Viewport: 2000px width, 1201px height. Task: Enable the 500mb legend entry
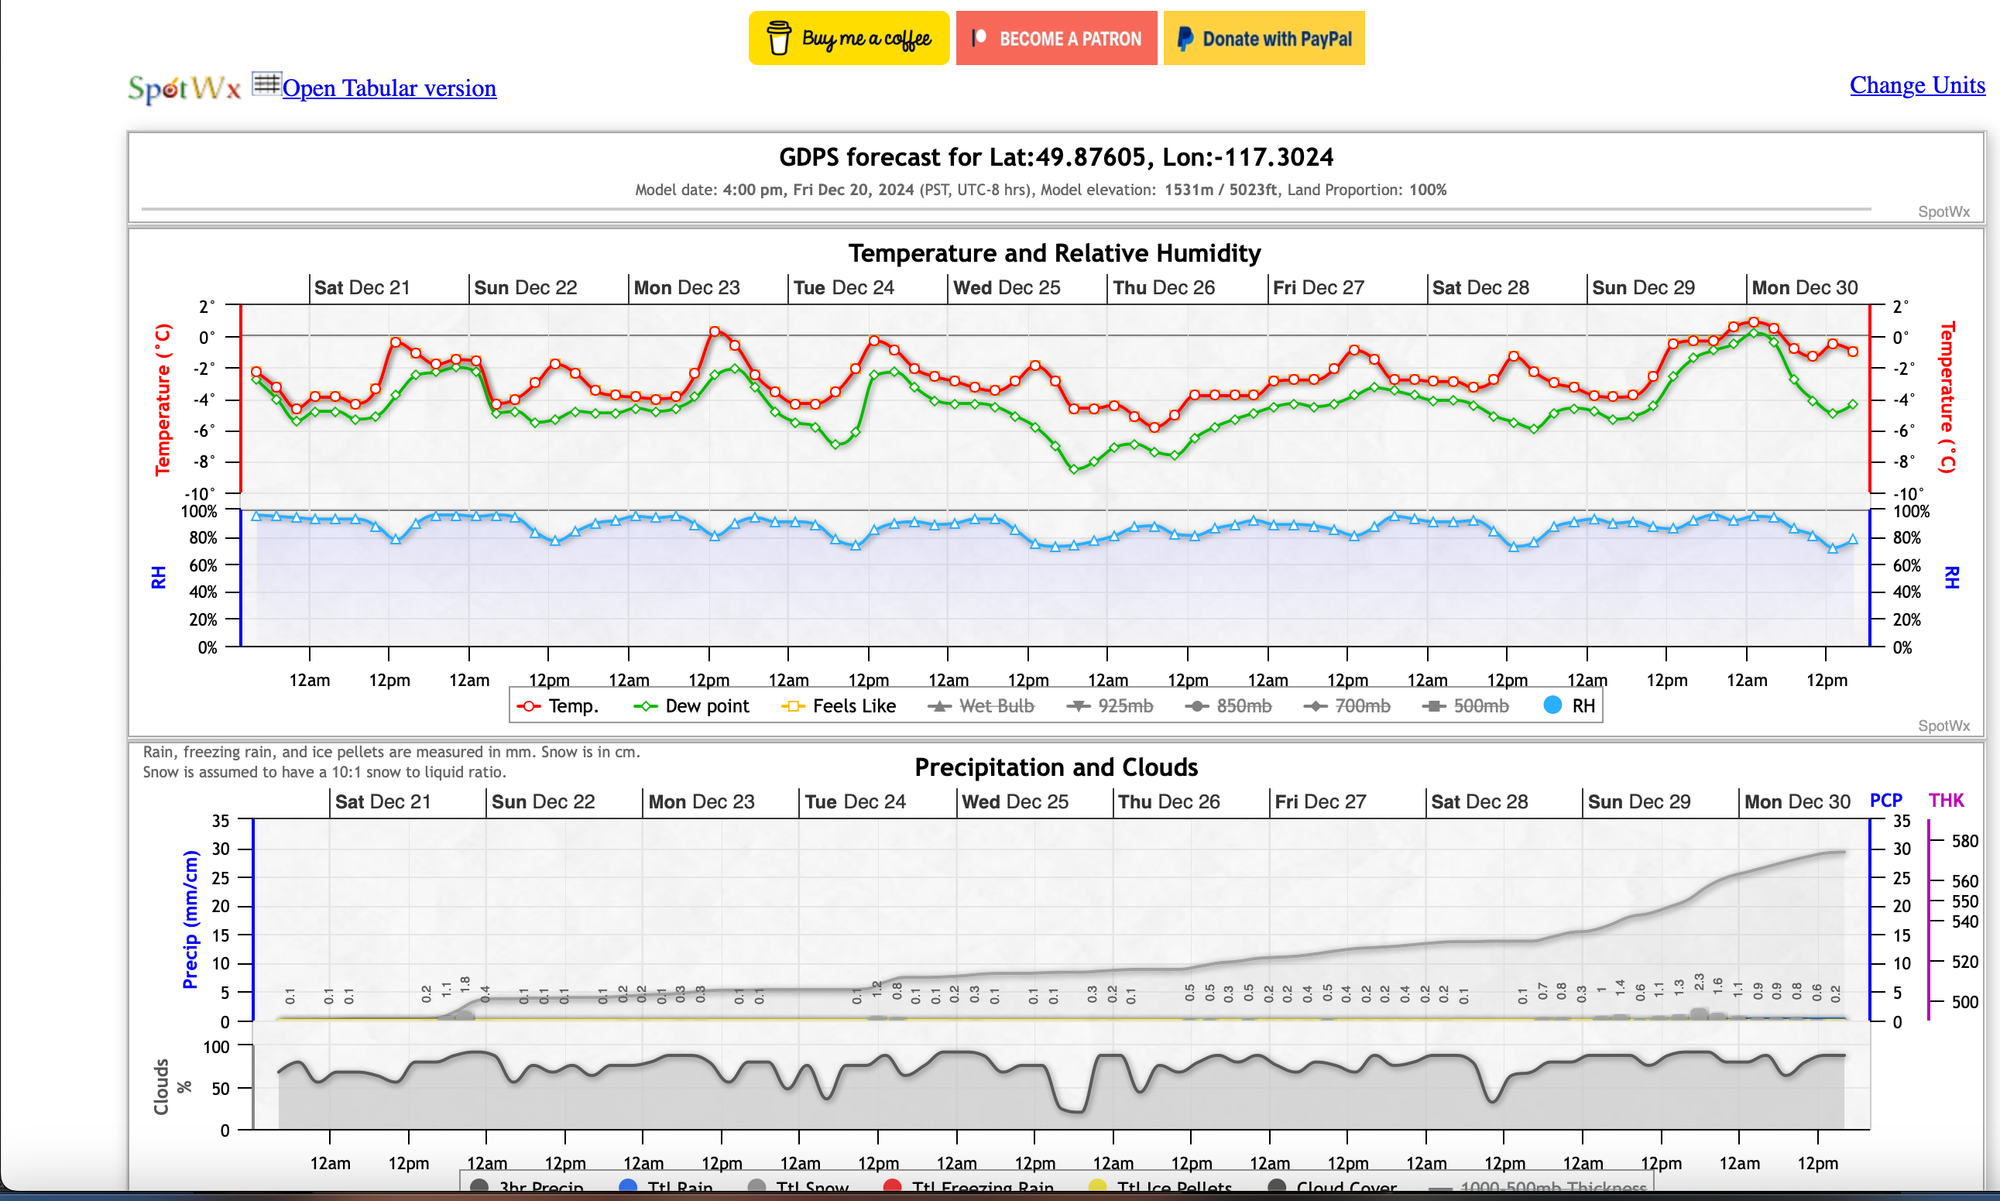(x=1480, y=706)
